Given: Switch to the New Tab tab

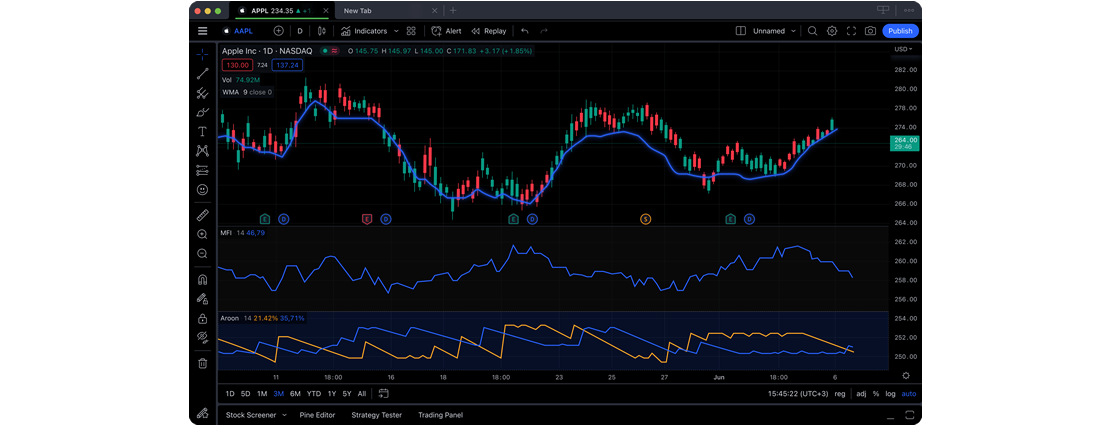Looking at the screenshot, I should point(358,11).
